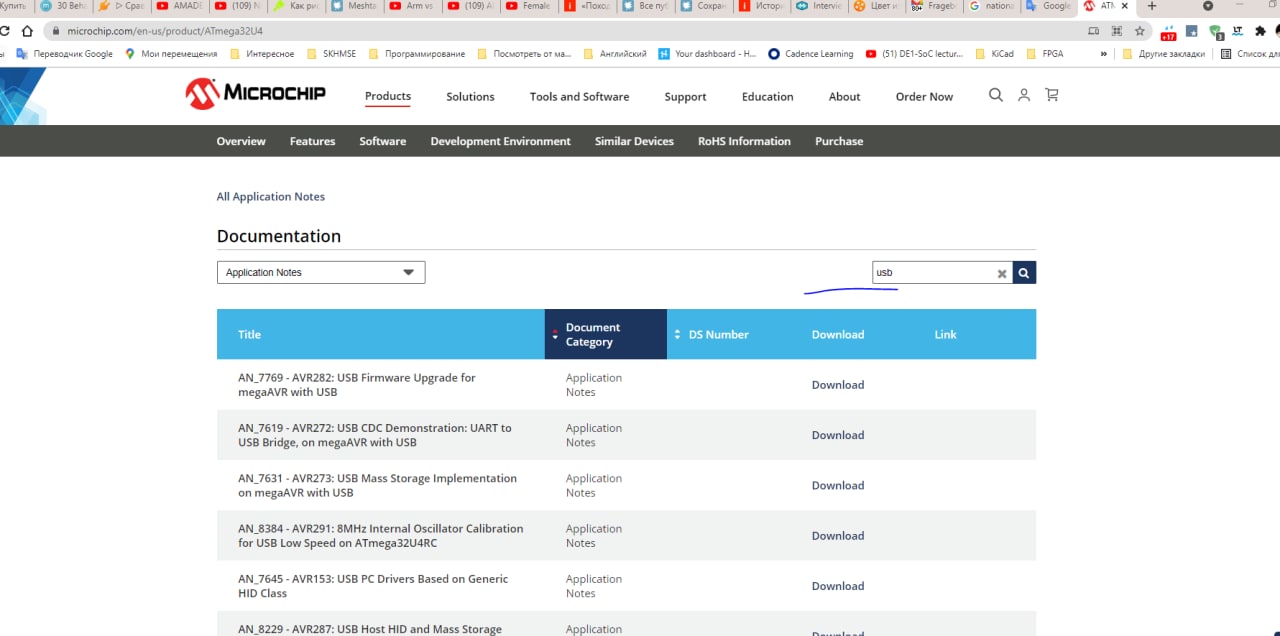Go to browser home page
This screenshot has height=636, width=1280.
click(x=26, y=31)
